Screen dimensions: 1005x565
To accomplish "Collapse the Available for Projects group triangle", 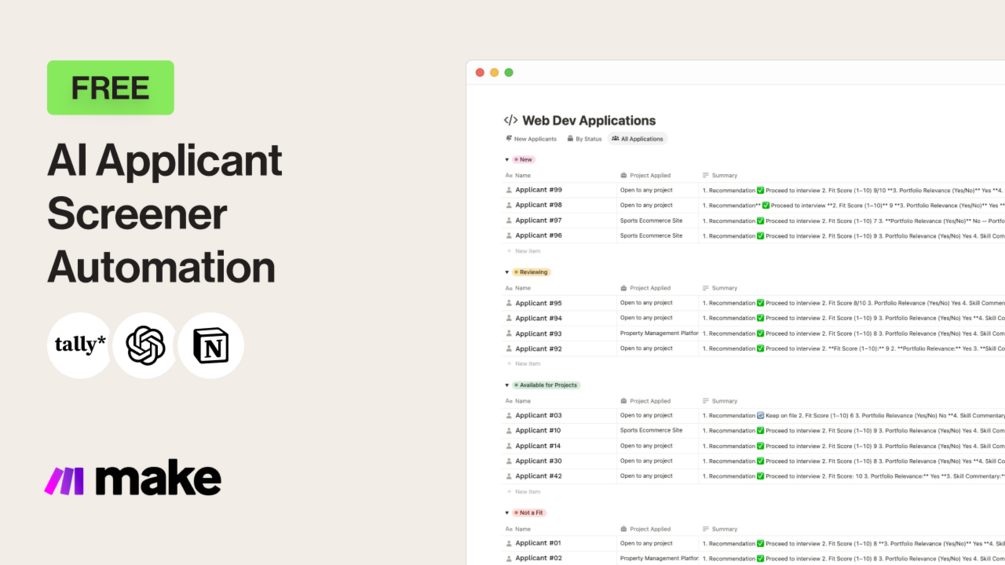I will coord(507,385).
